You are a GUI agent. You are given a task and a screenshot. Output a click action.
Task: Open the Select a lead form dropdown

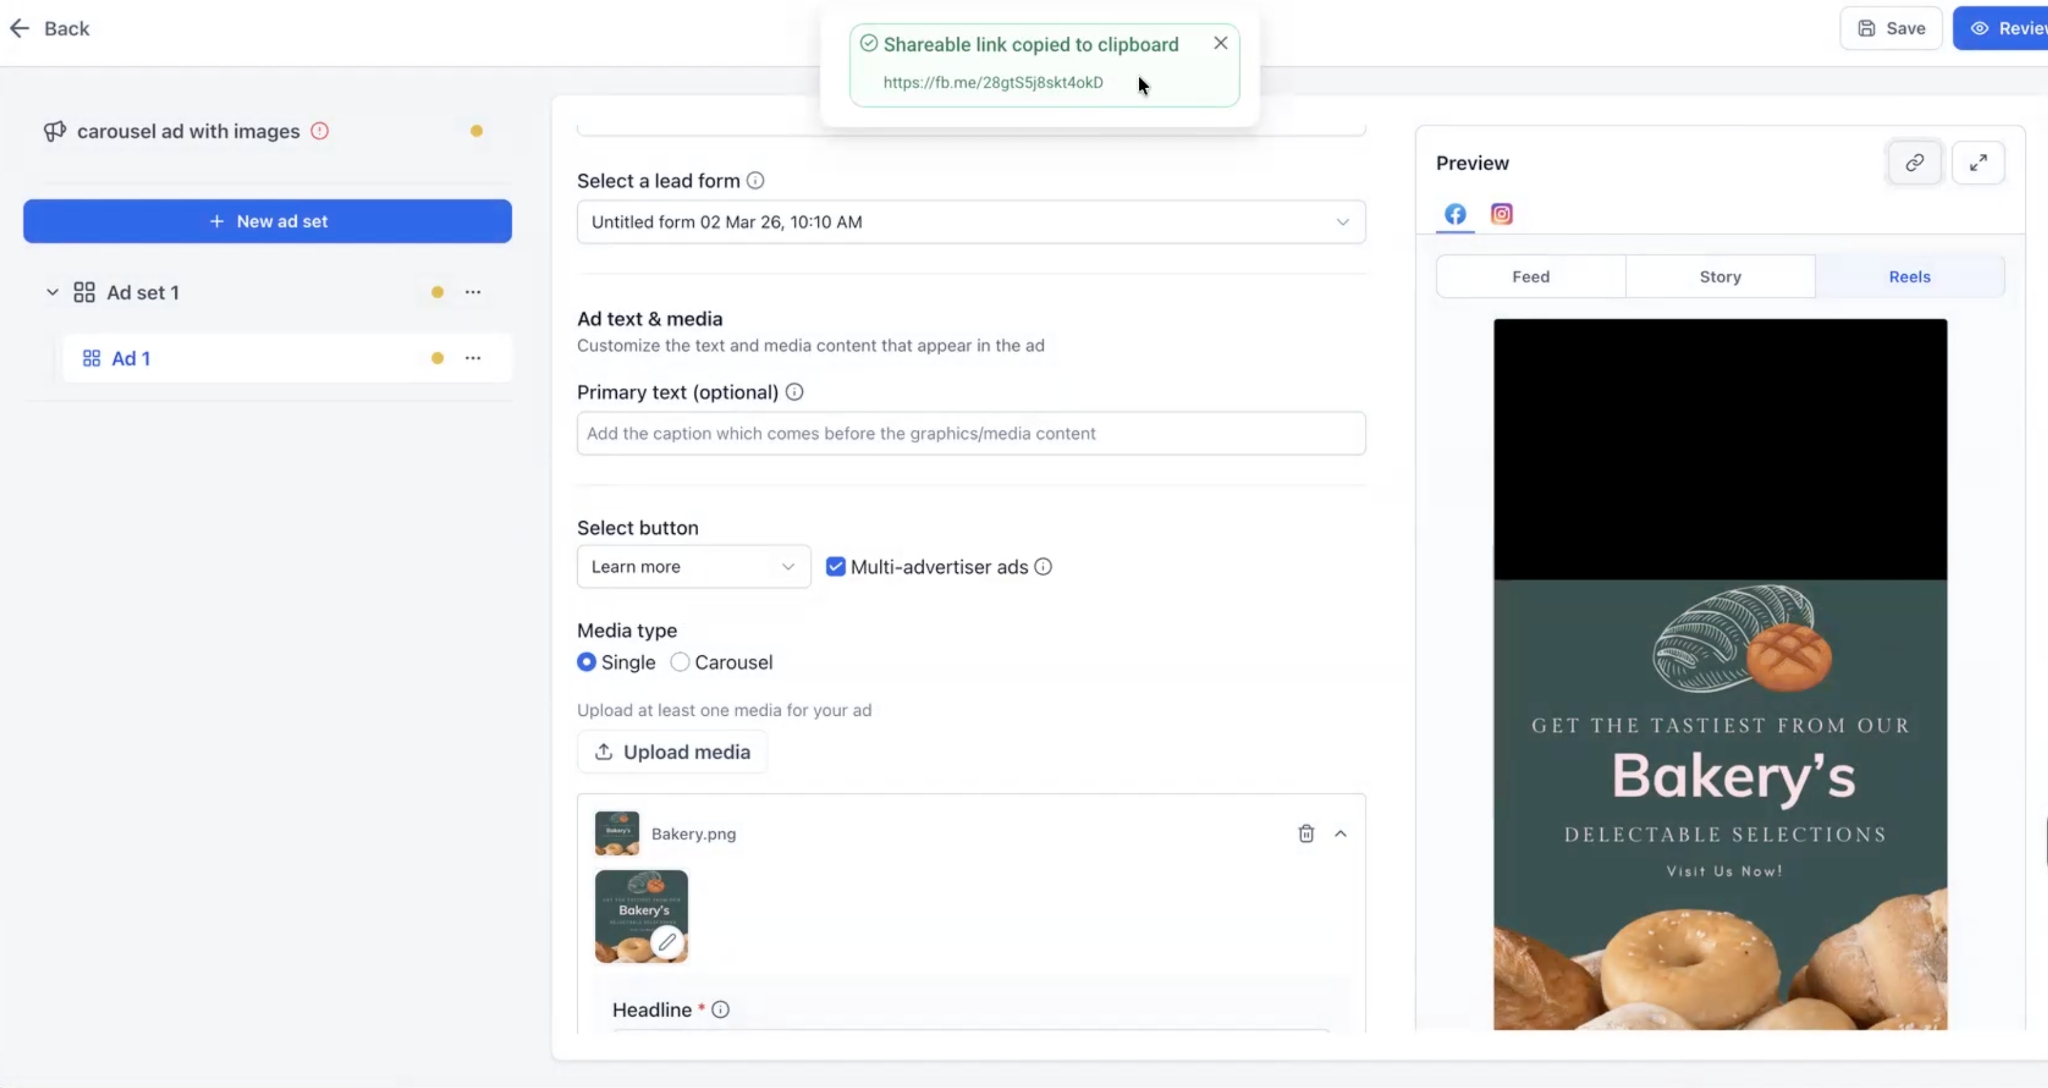coord(970,222)
